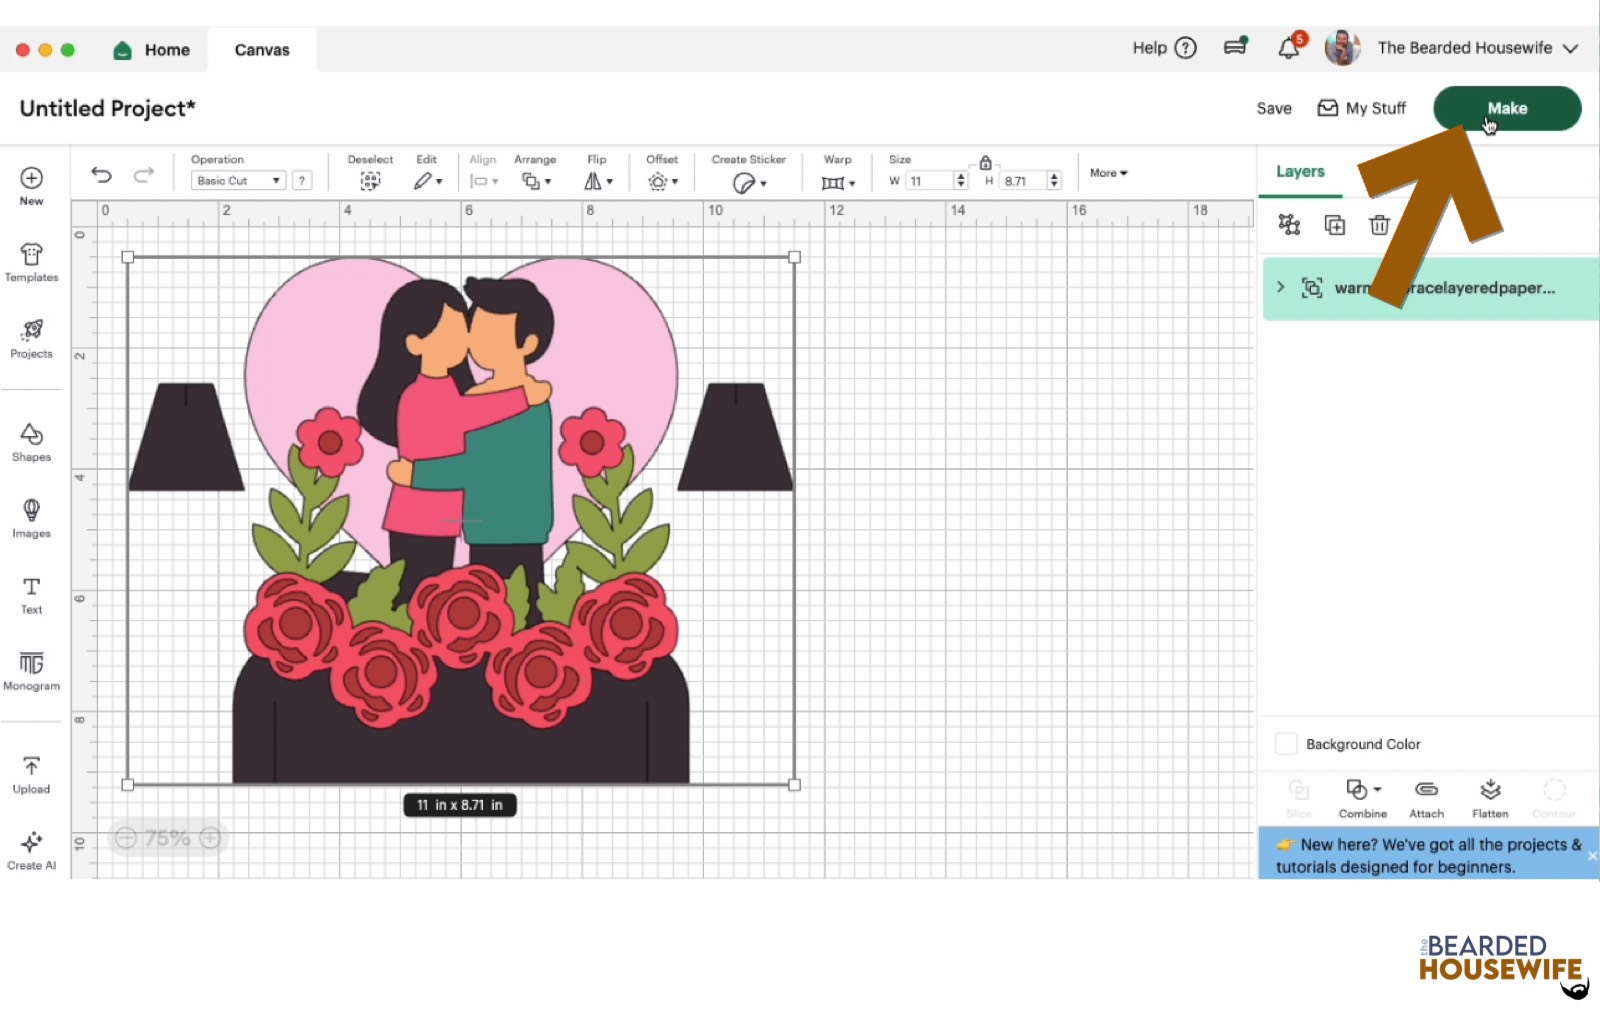This screenshot has height=1017, width=1600.
Task: Click the Upload icon
Action: pos(31,774)
